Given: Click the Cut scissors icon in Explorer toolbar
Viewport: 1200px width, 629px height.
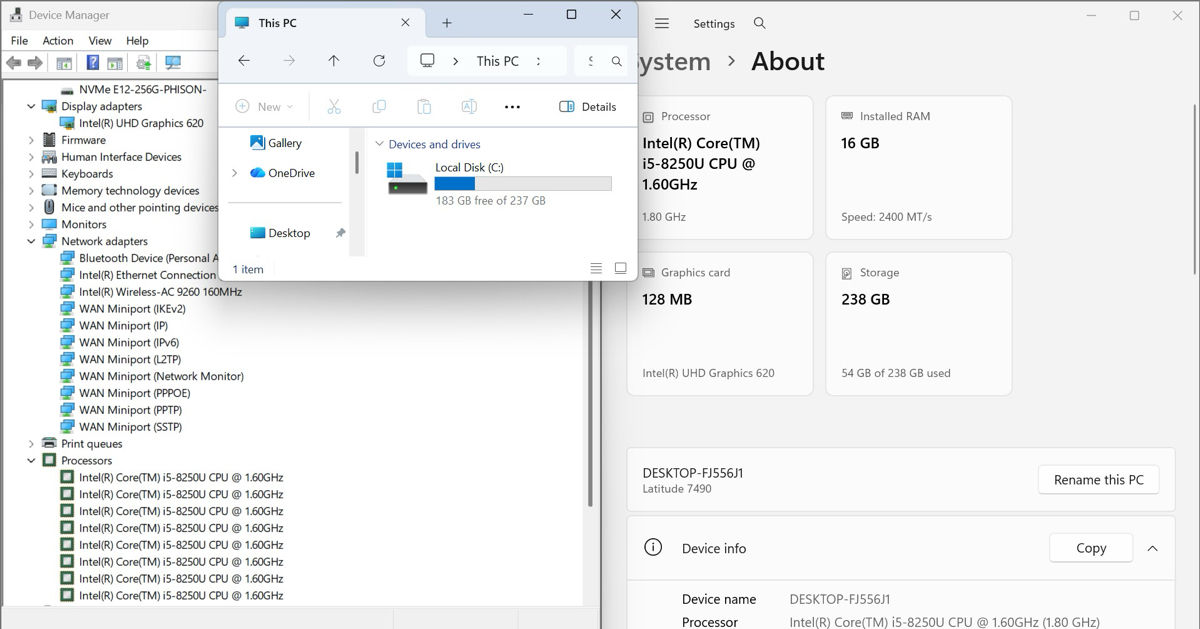Looking at the screenshot, I should pyautogui.click(x=334, y=107).
